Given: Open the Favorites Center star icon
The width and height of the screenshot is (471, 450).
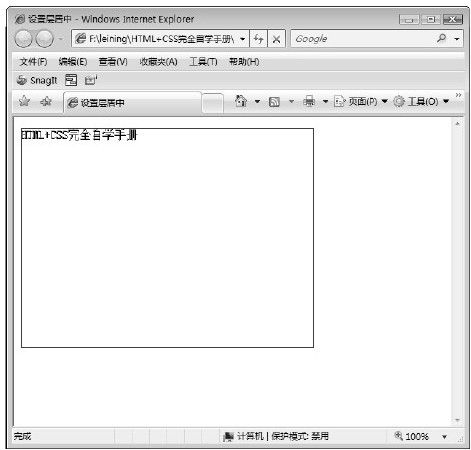Looking at the screenshot, I should pyautogui.click(x=24, y=101).
